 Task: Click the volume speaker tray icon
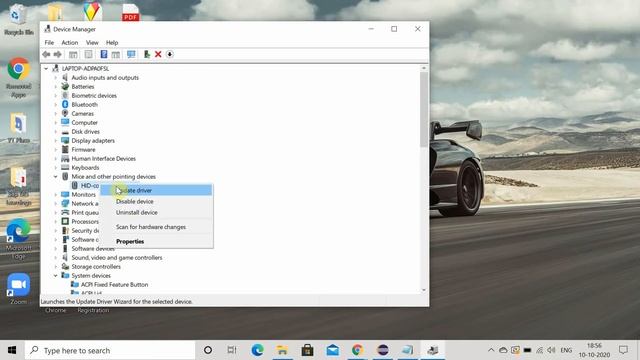pos(551,350)
